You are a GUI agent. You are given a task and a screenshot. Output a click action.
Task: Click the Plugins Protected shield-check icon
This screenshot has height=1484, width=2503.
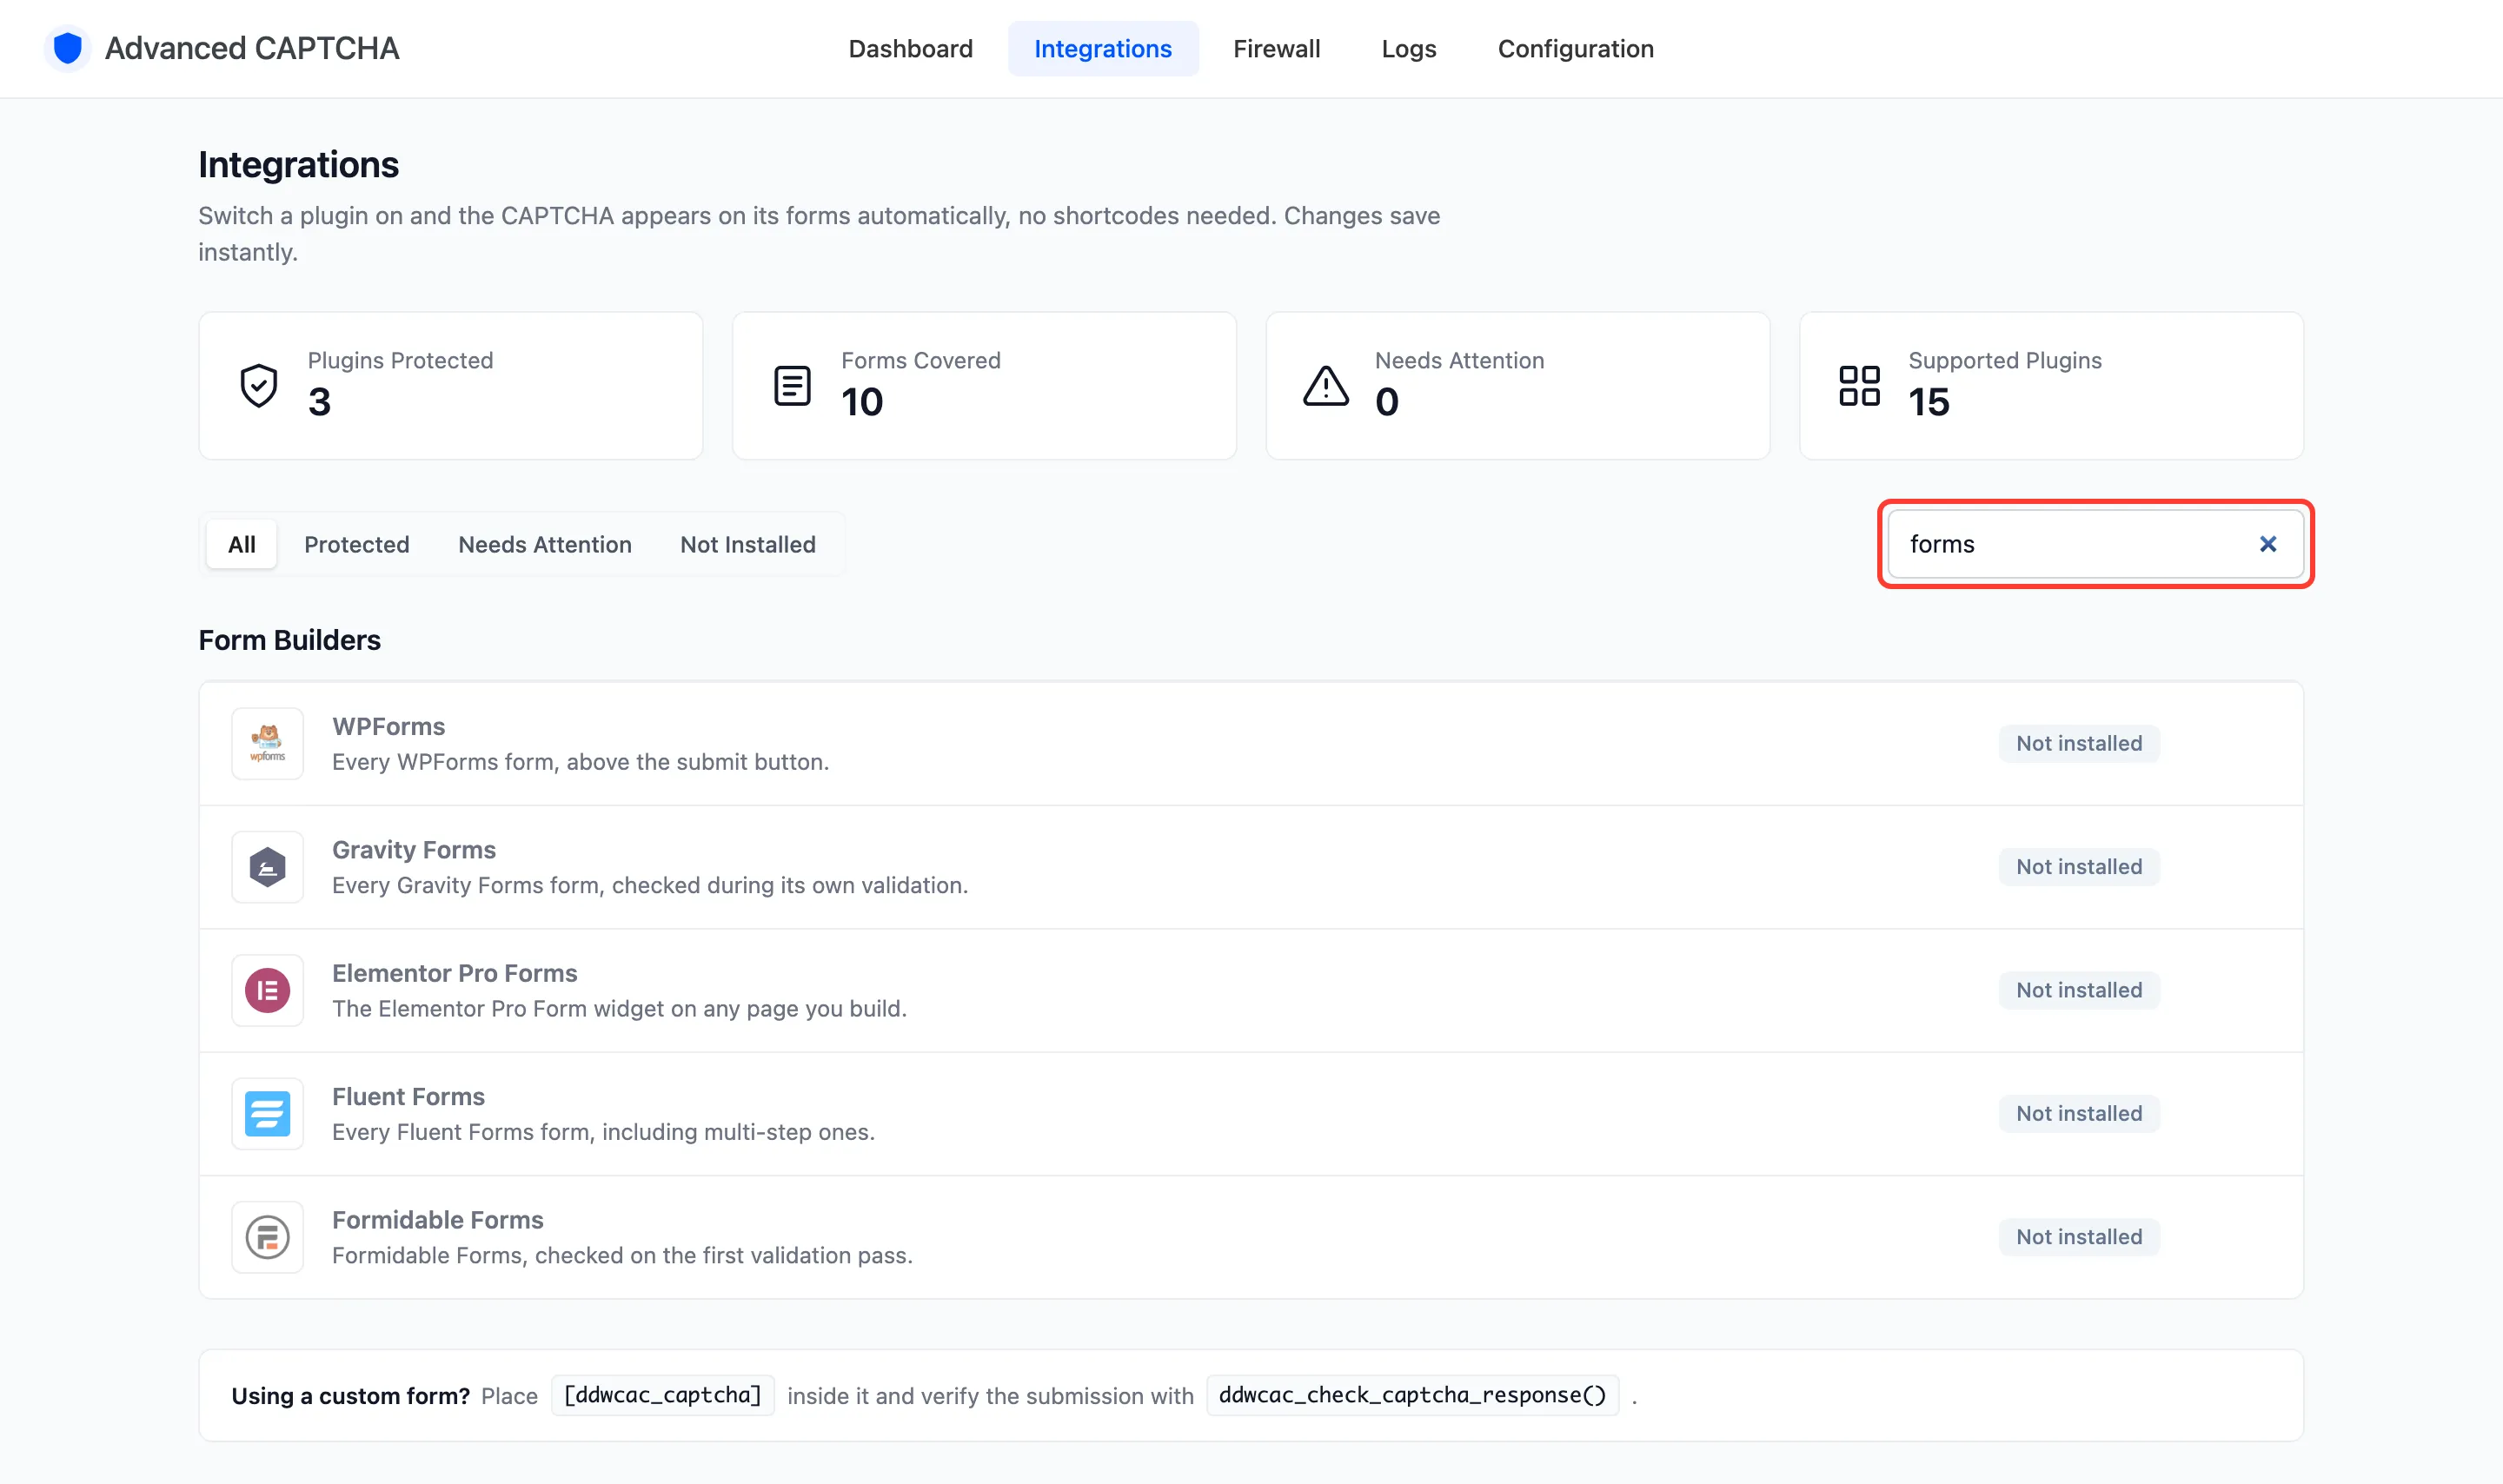pos(258,385)
